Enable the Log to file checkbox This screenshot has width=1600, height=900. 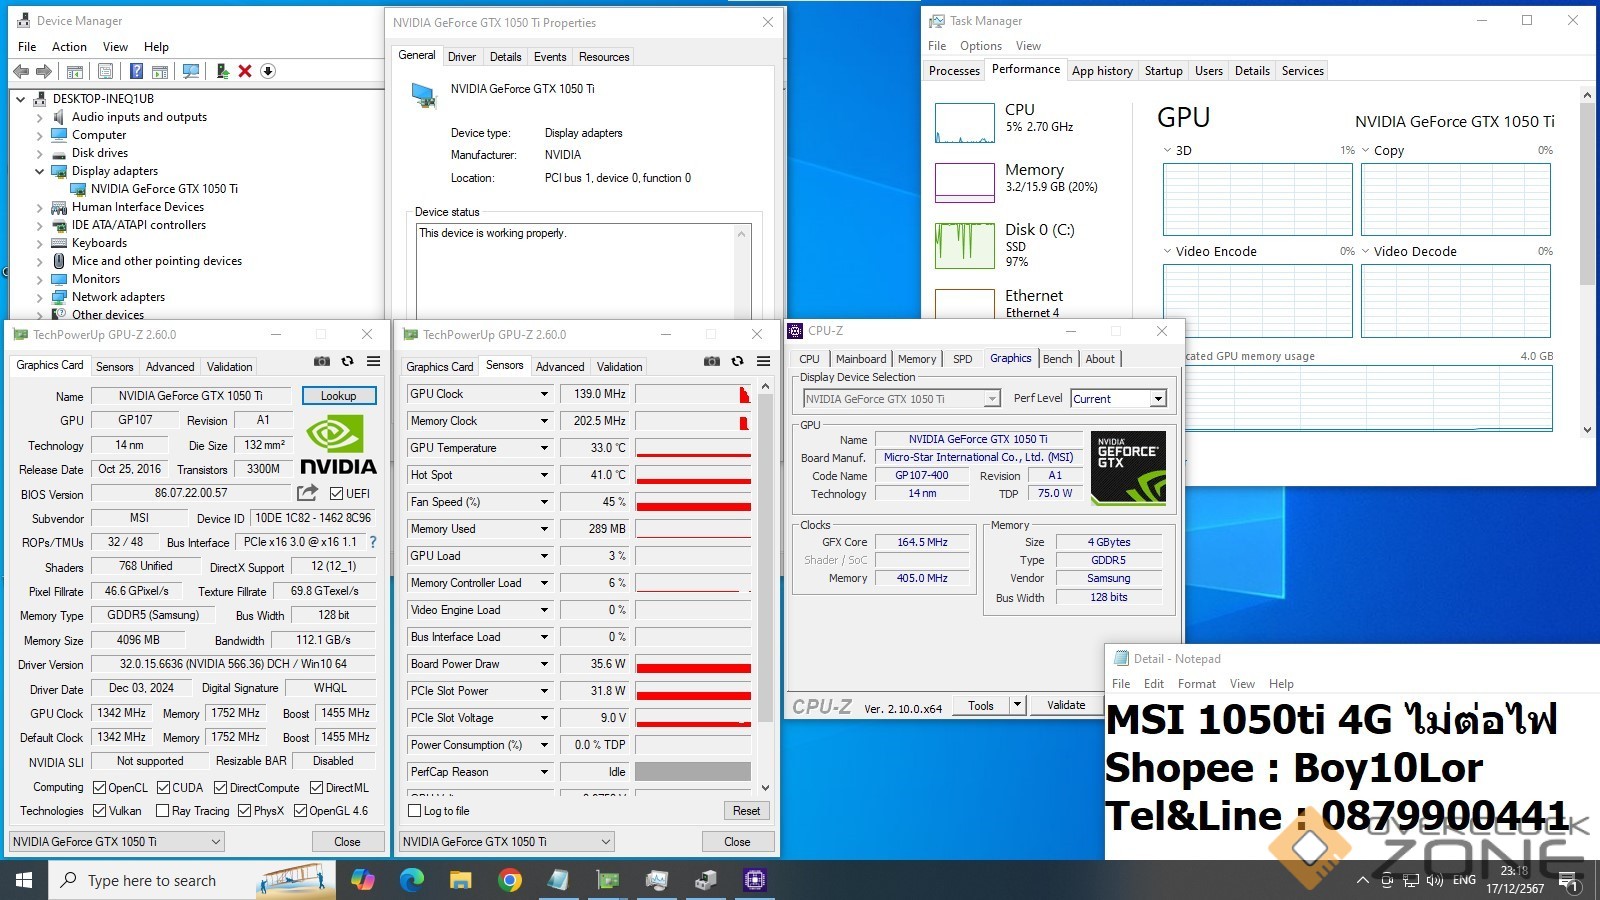pyautogui.click(x=415, y=811)
